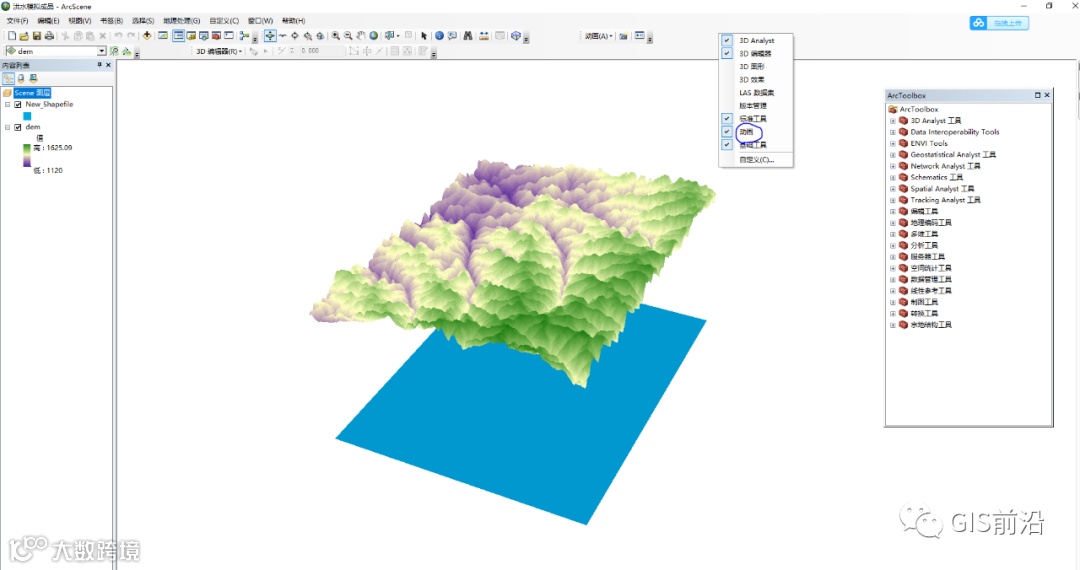Open the Animation Controls icon
1080x570 pixels.
pyautogui.click(x=640, y=36)
